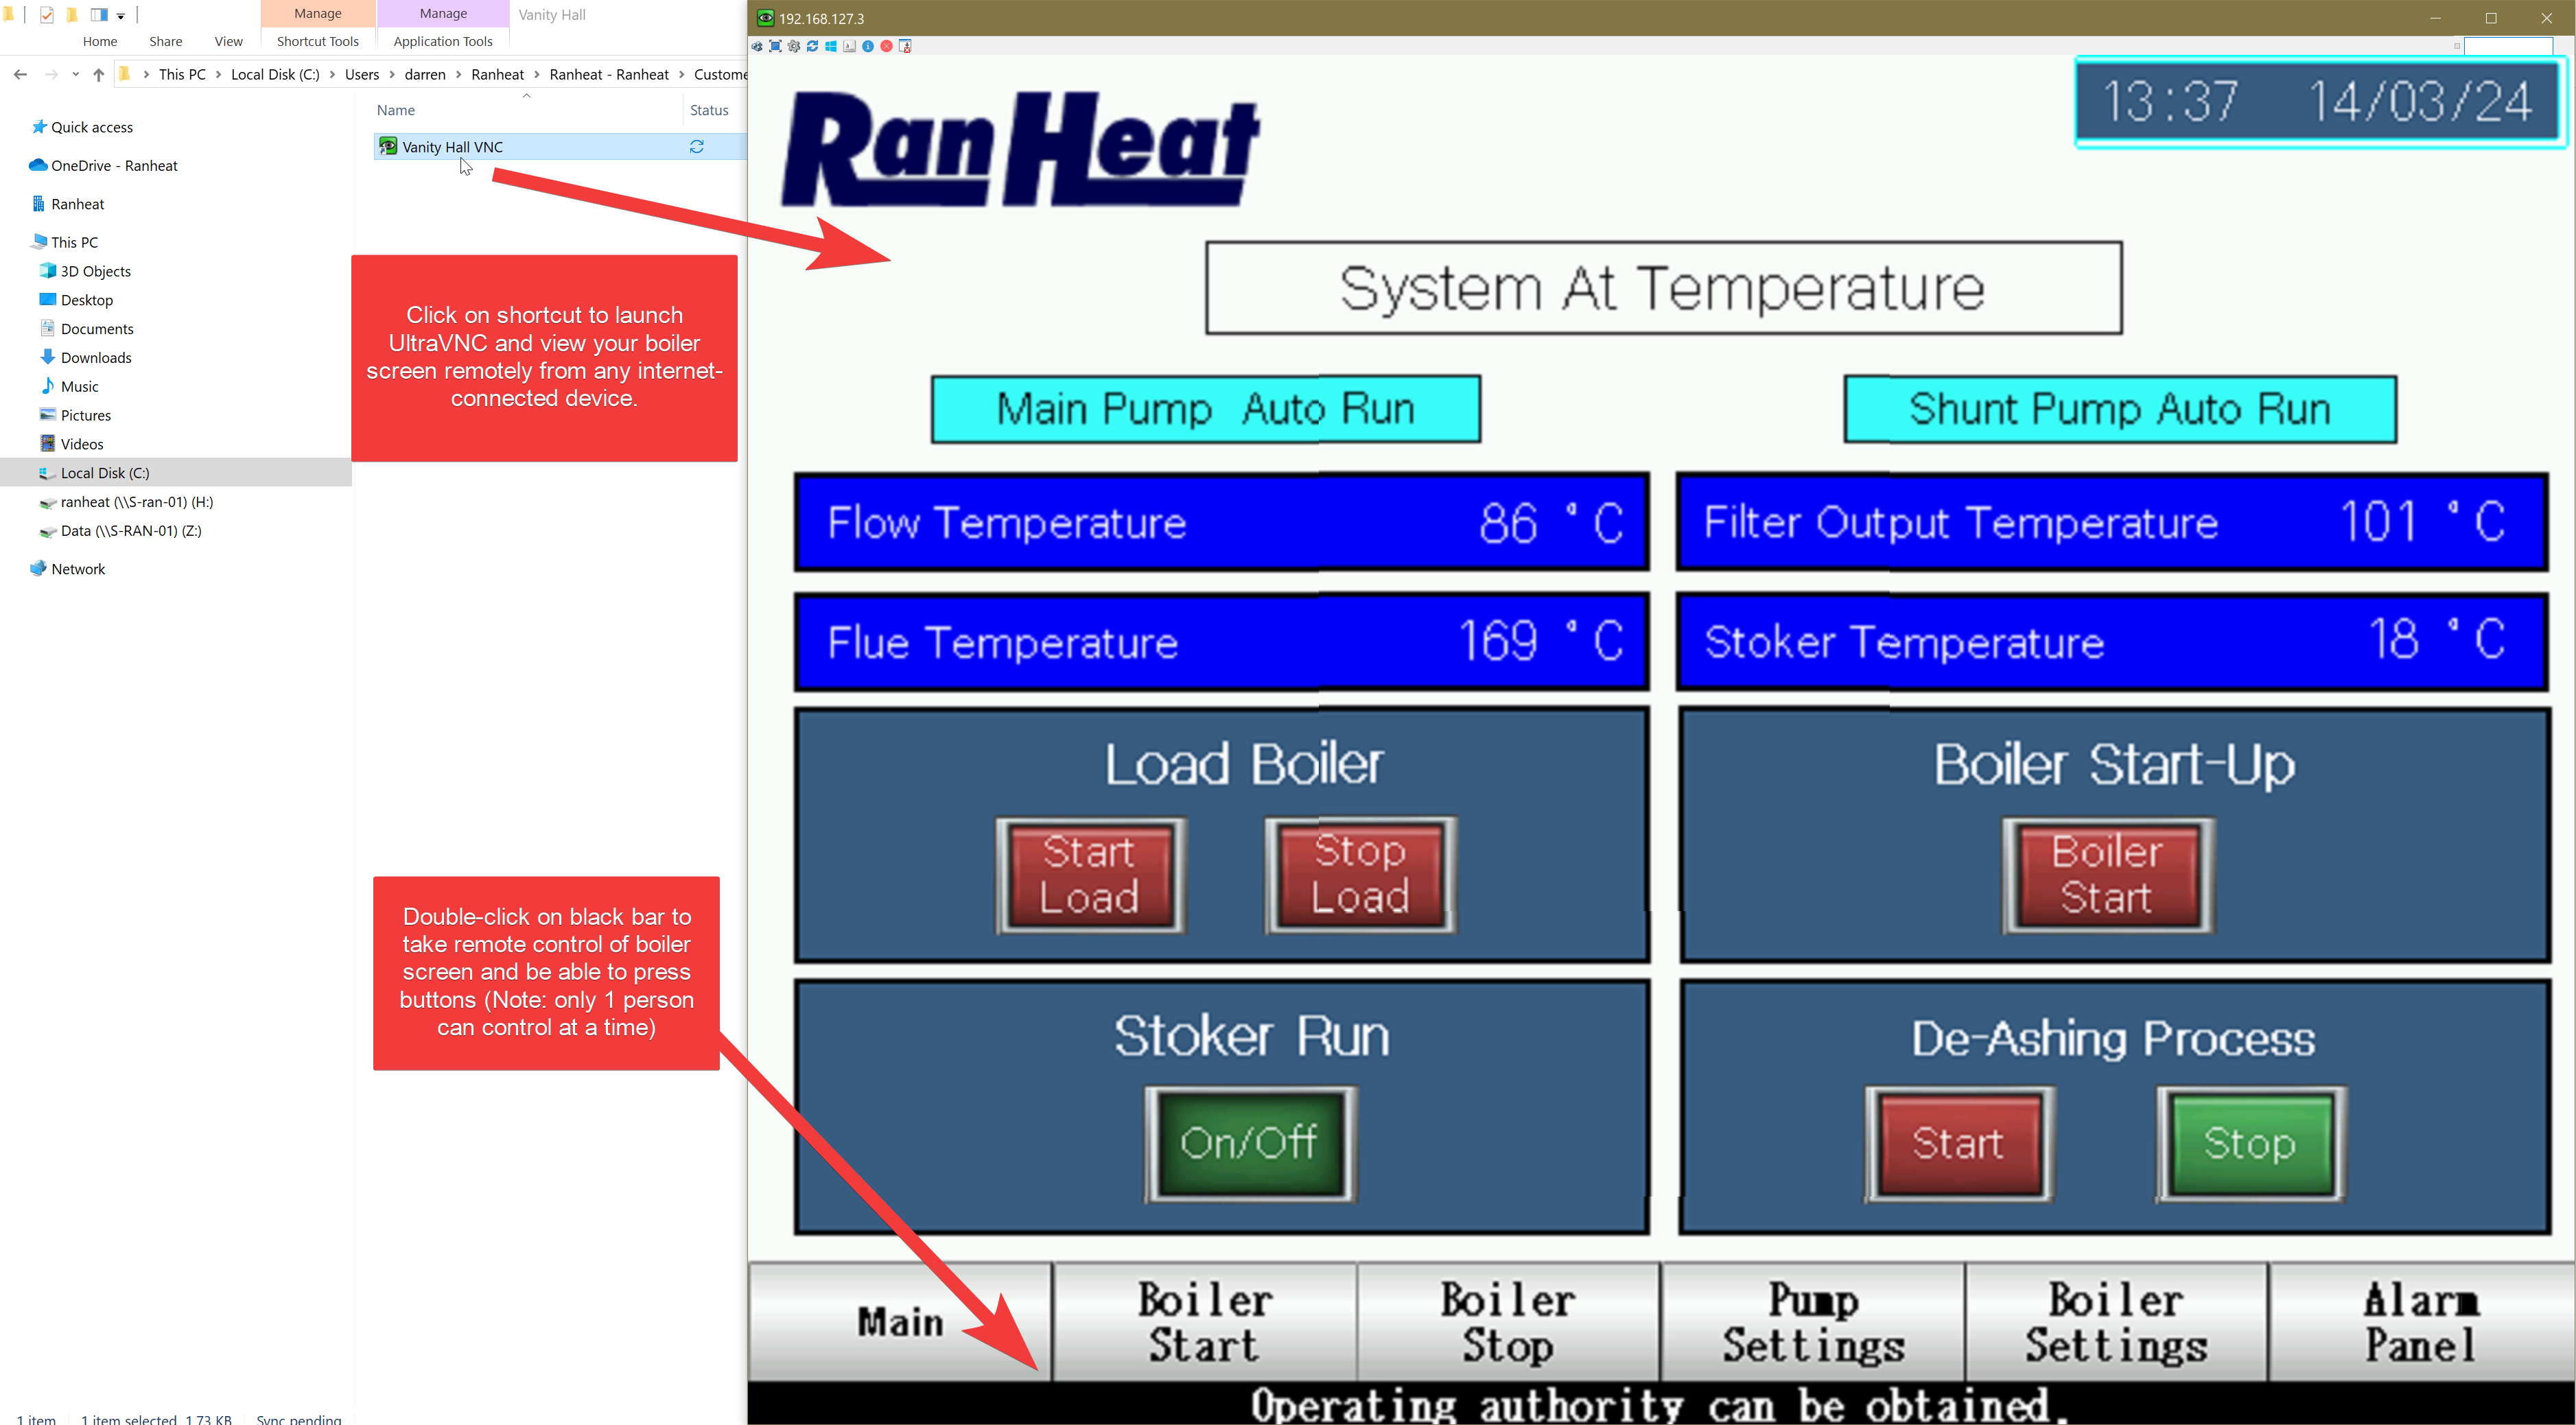
Task: Click the Windows logo icon in the VNC toolbar
Action: click(831, 46)
